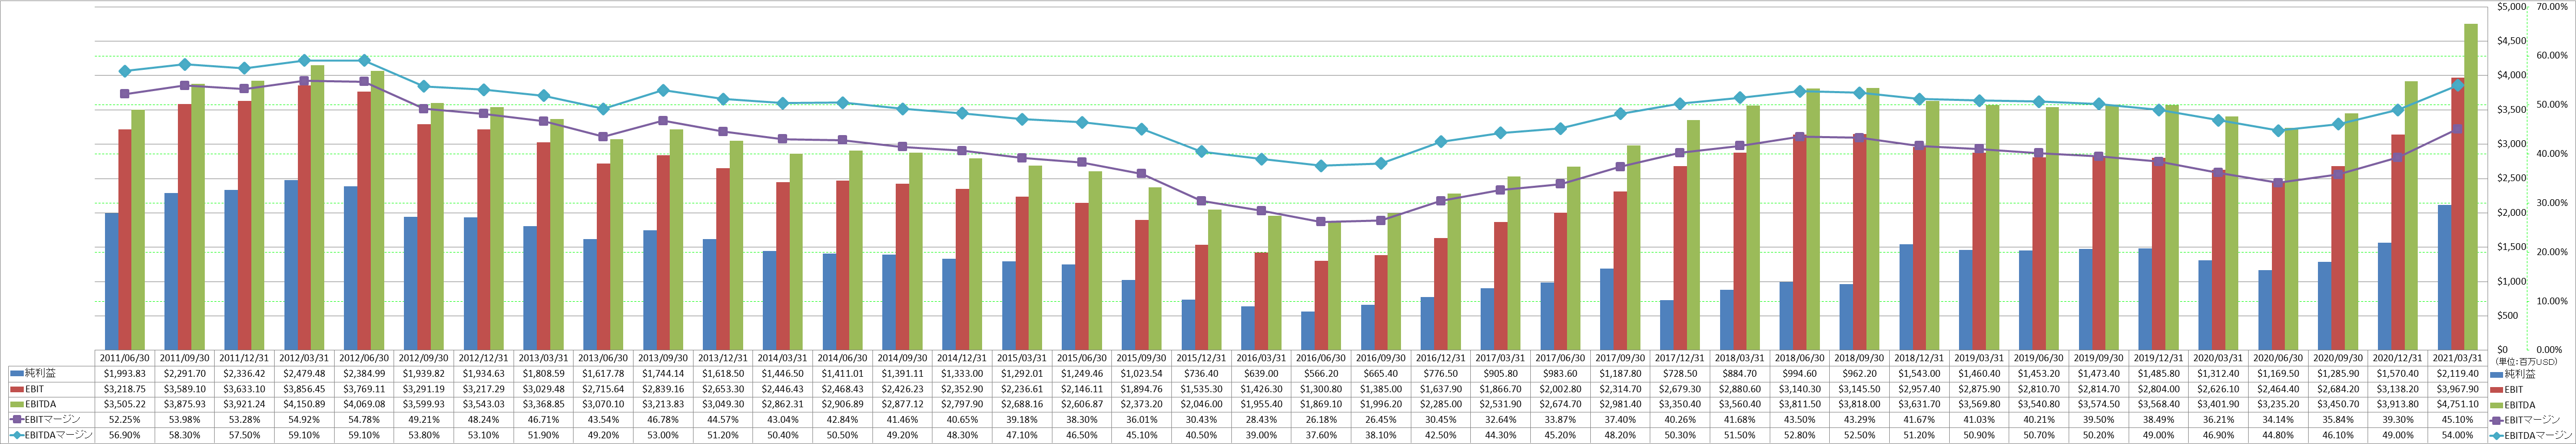2576x444 pixels.
Task: Click EBIT value $3,218.75
Action: point(125,388)
